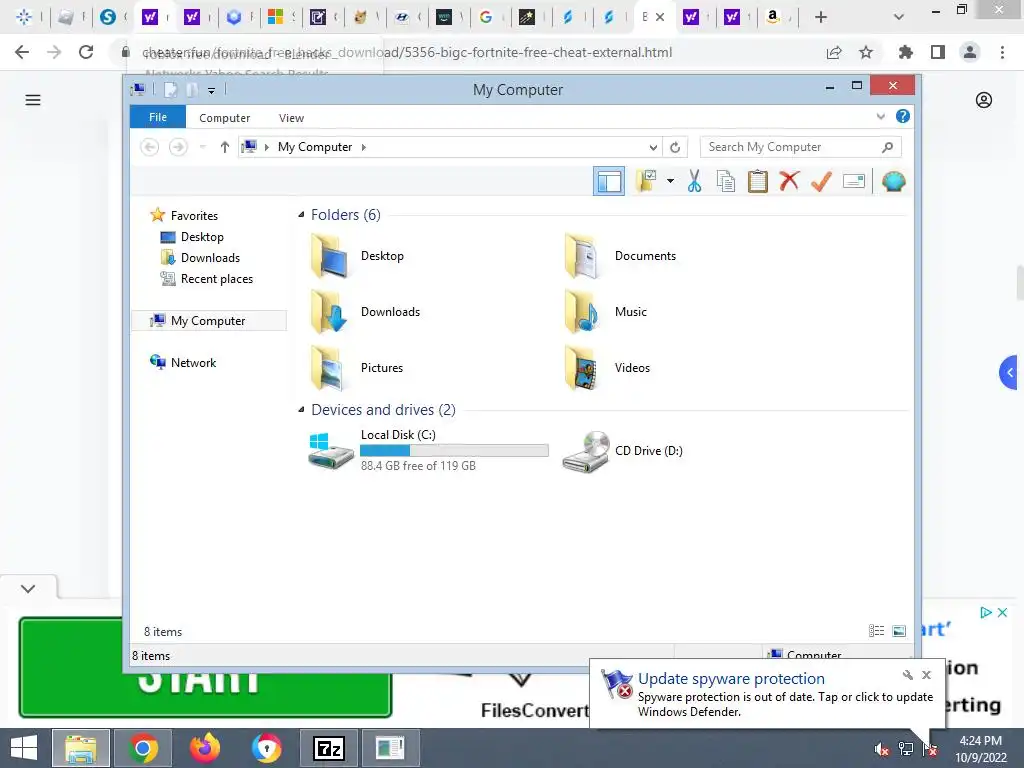Click the Rename icon in toolbar
Screen dimensions: 1024x768
click(x=854, y=181)
